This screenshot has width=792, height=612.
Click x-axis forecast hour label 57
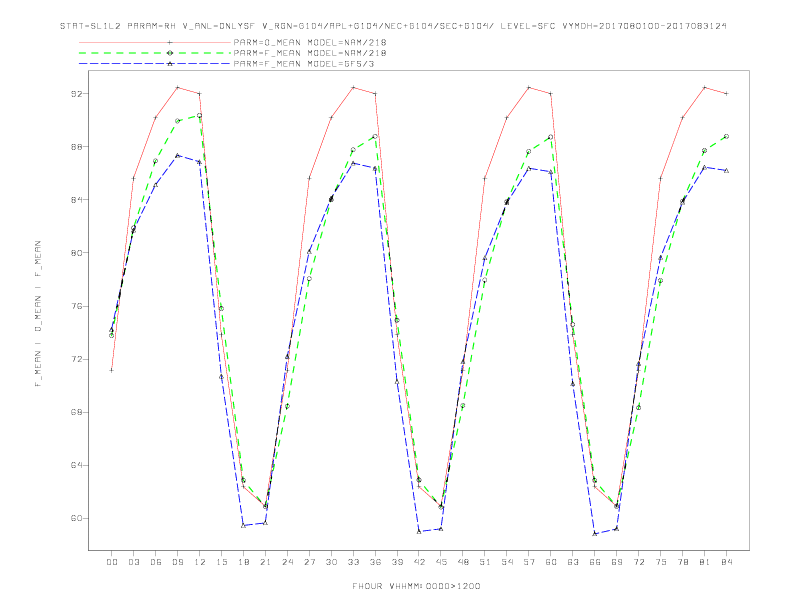click(529, 562)
